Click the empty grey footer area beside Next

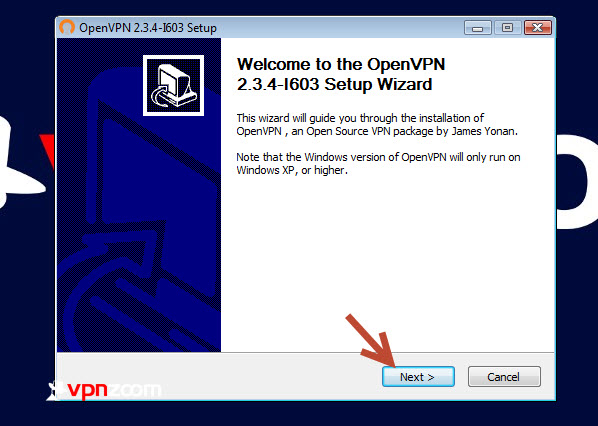coord(217,377)
